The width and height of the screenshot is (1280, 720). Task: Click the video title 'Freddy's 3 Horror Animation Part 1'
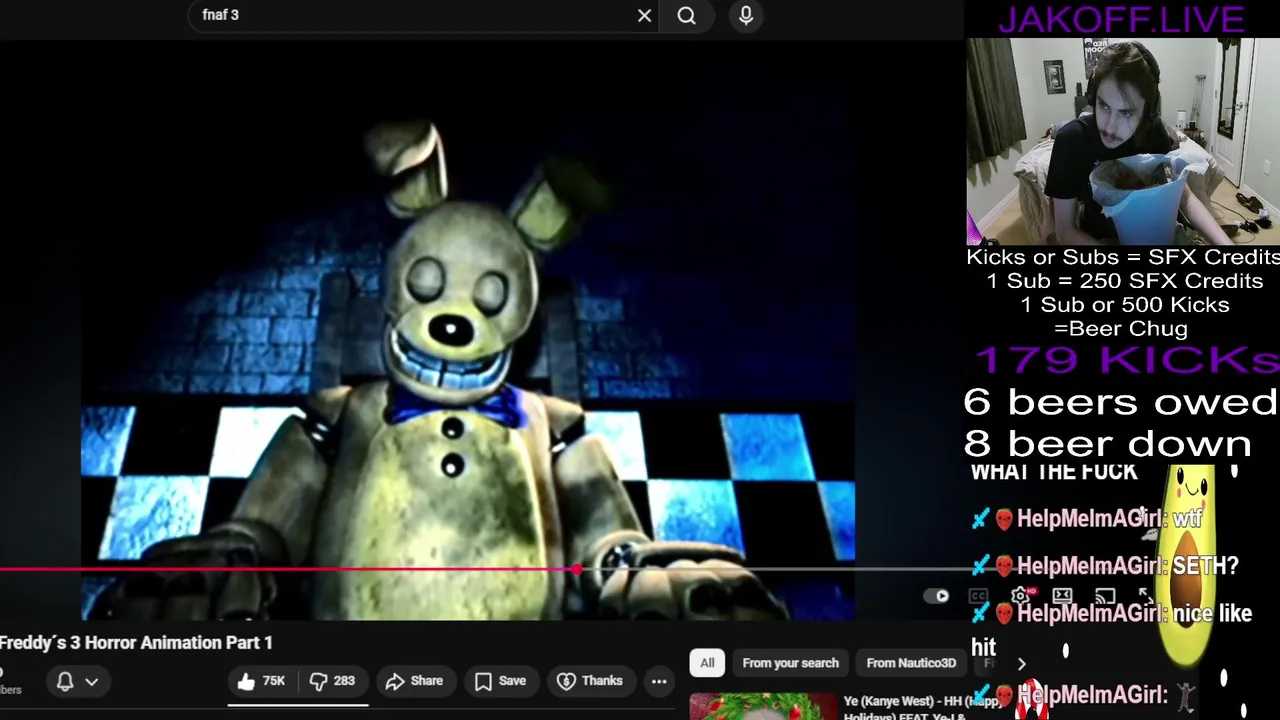pyautogui.click(x=136, y=643)
